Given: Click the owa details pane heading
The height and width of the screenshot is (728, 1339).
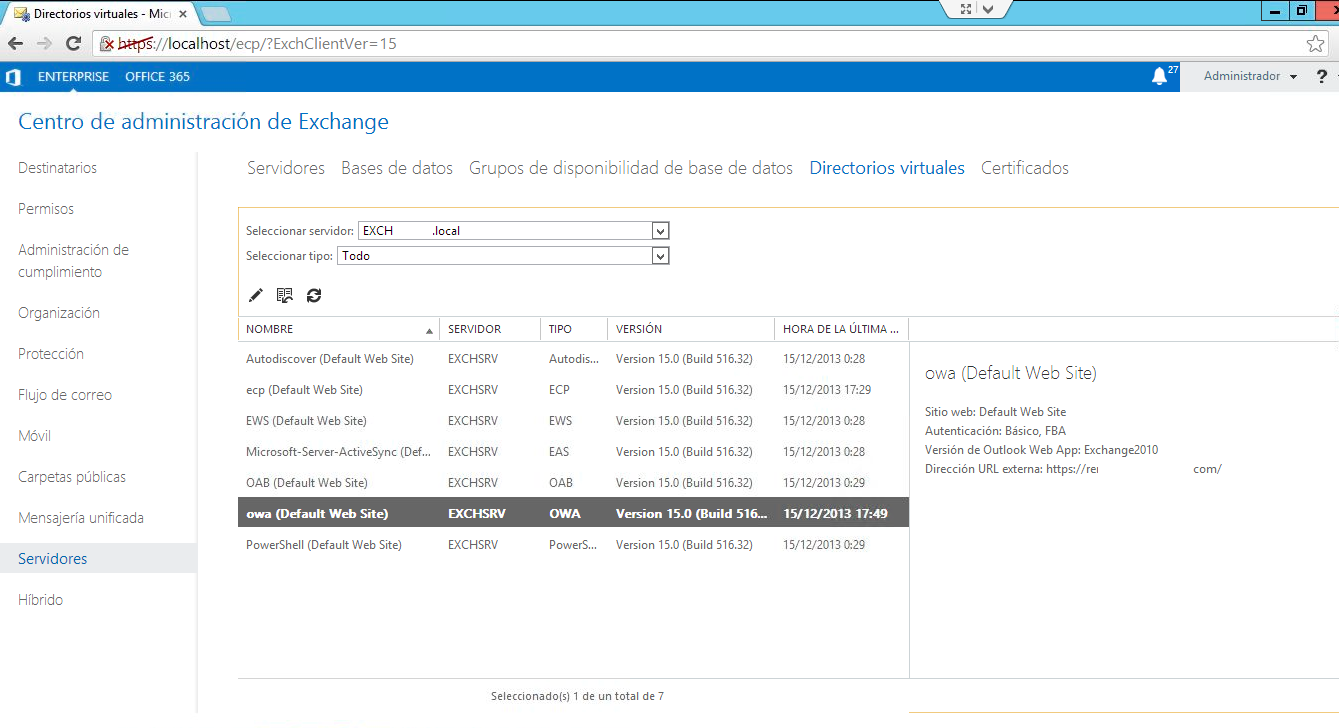Looking at the screenshot, I should click(x=1011, y=373).
